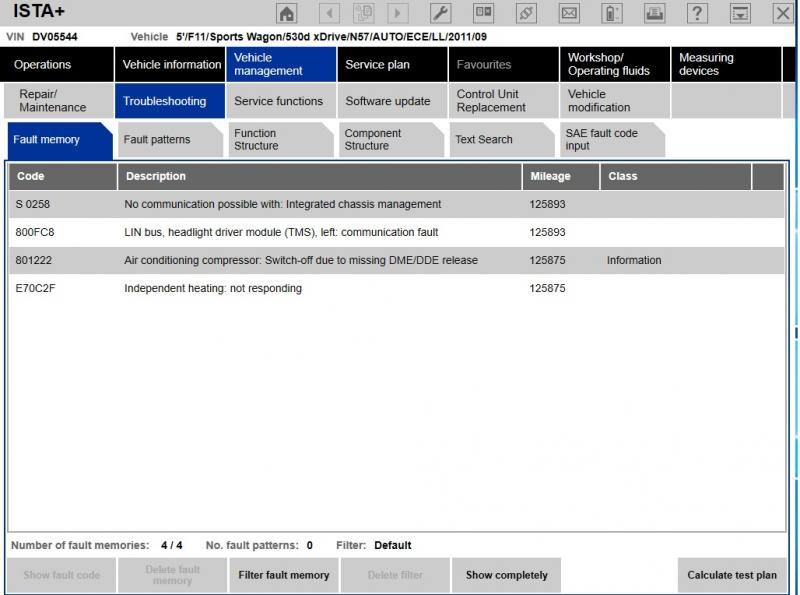Click the connection plug icon
This screenshot has width=800, height=595.
click(526, 14)
